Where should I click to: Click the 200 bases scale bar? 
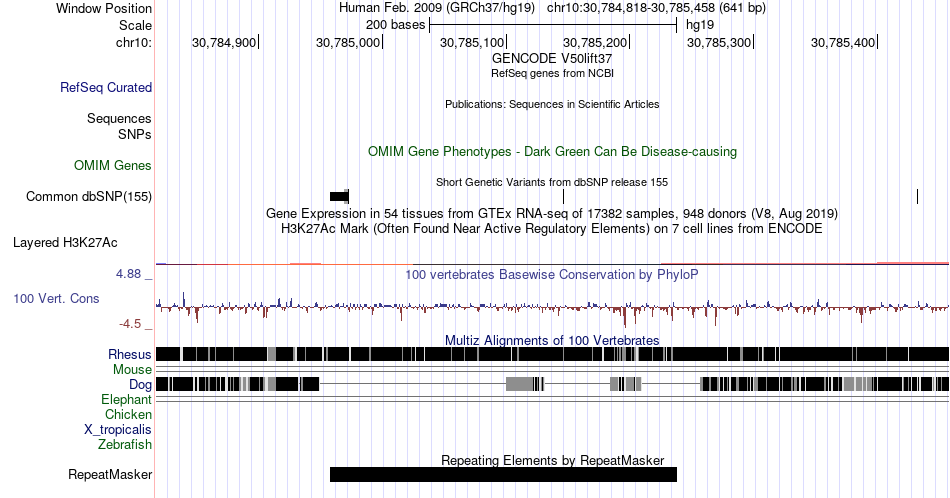point(553,25)
